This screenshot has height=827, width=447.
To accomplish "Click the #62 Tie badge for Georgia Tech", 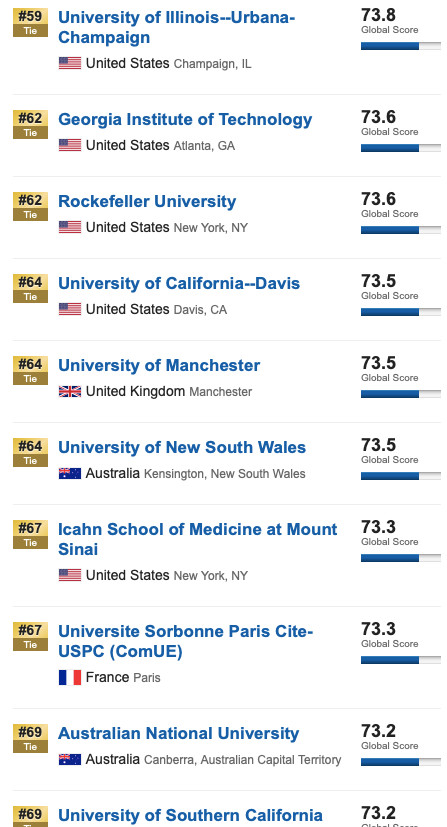I will (x=31, y=124).
